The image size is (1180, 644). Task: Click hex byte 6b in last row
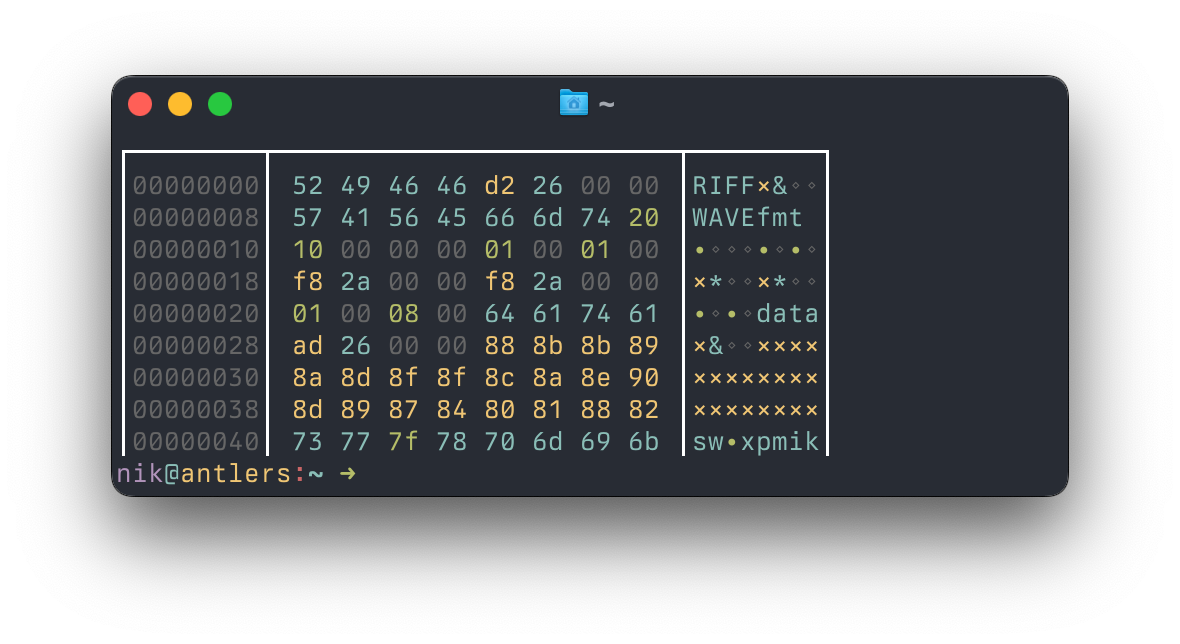(x=643, y=442)
